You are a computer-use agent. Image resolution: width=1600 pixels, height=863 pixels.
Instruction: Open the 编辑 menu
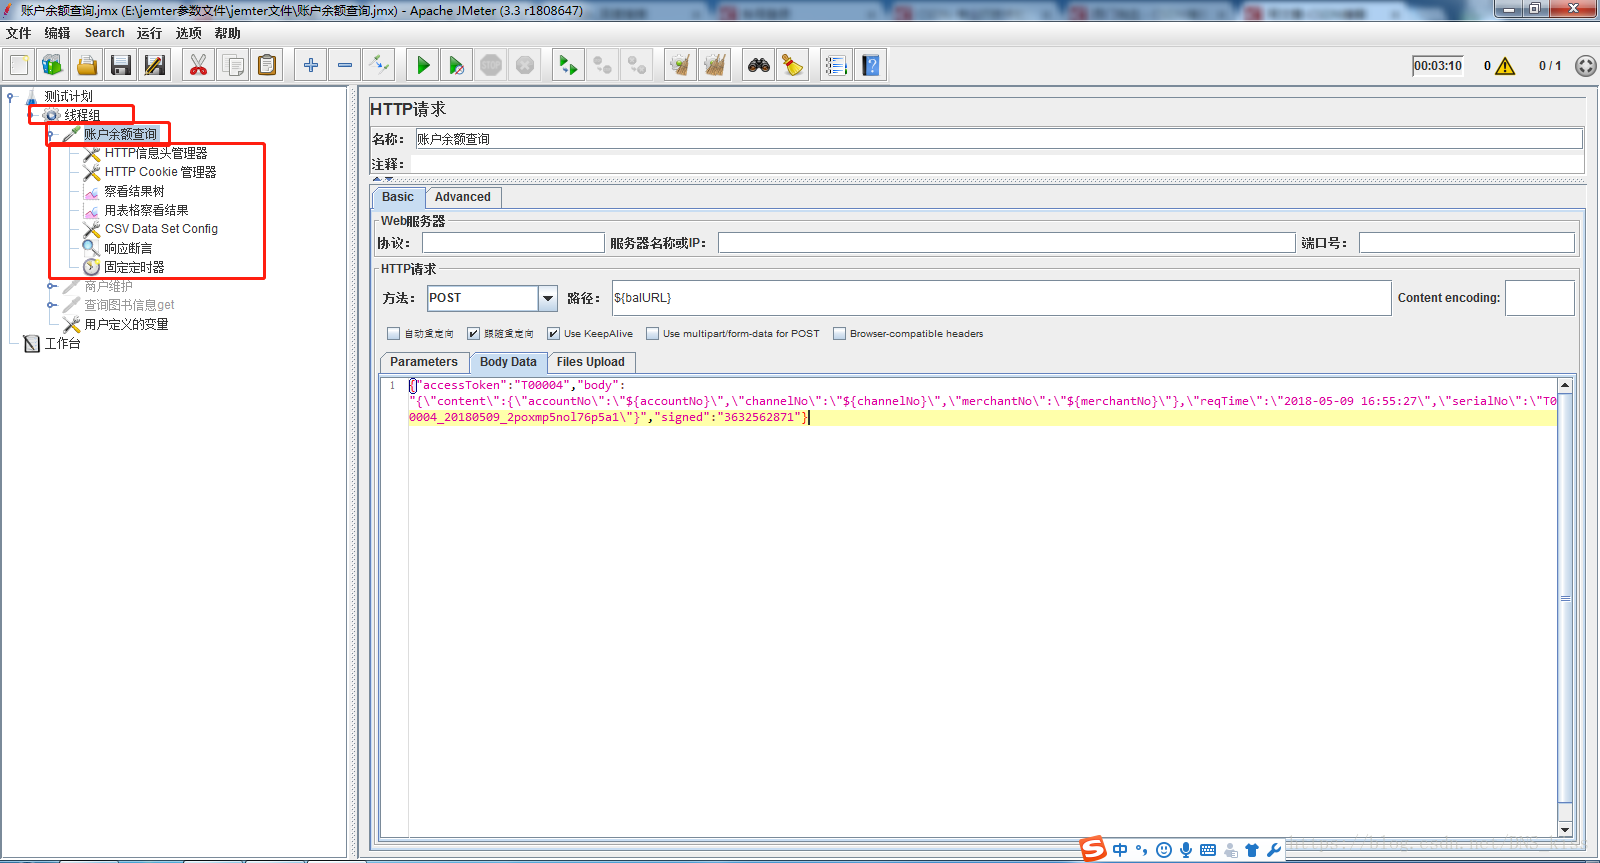[x=57, y=33]
